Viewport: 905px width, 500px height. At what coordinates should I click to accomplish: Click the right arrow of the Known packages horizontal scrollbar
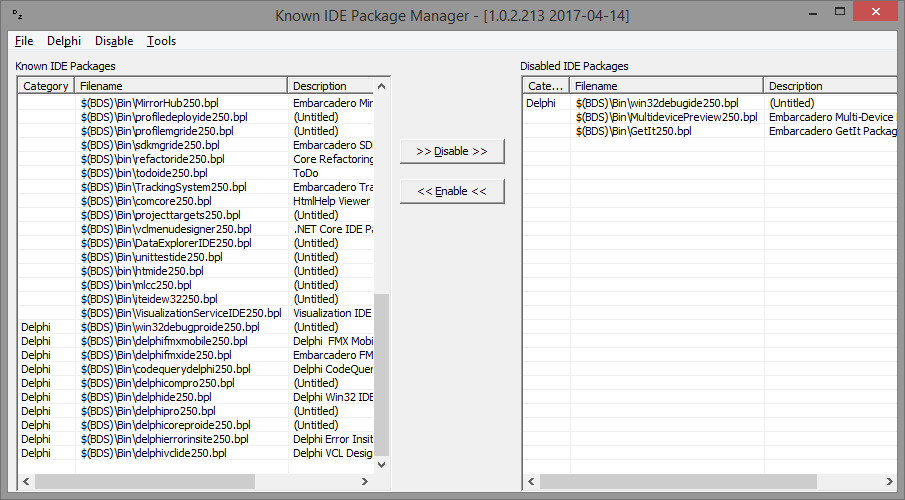tap(365, 481)
